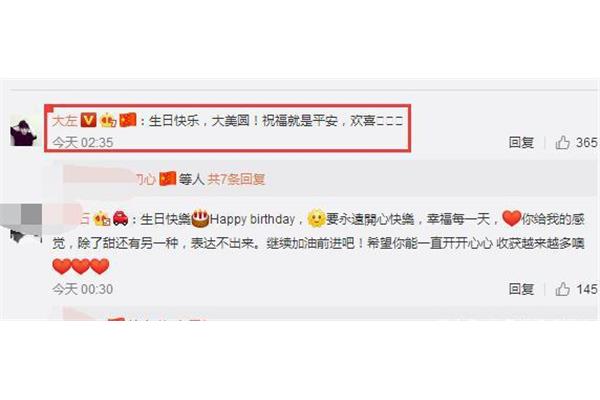Click the thumbs-up icon with 145 likes

(563, 289)
